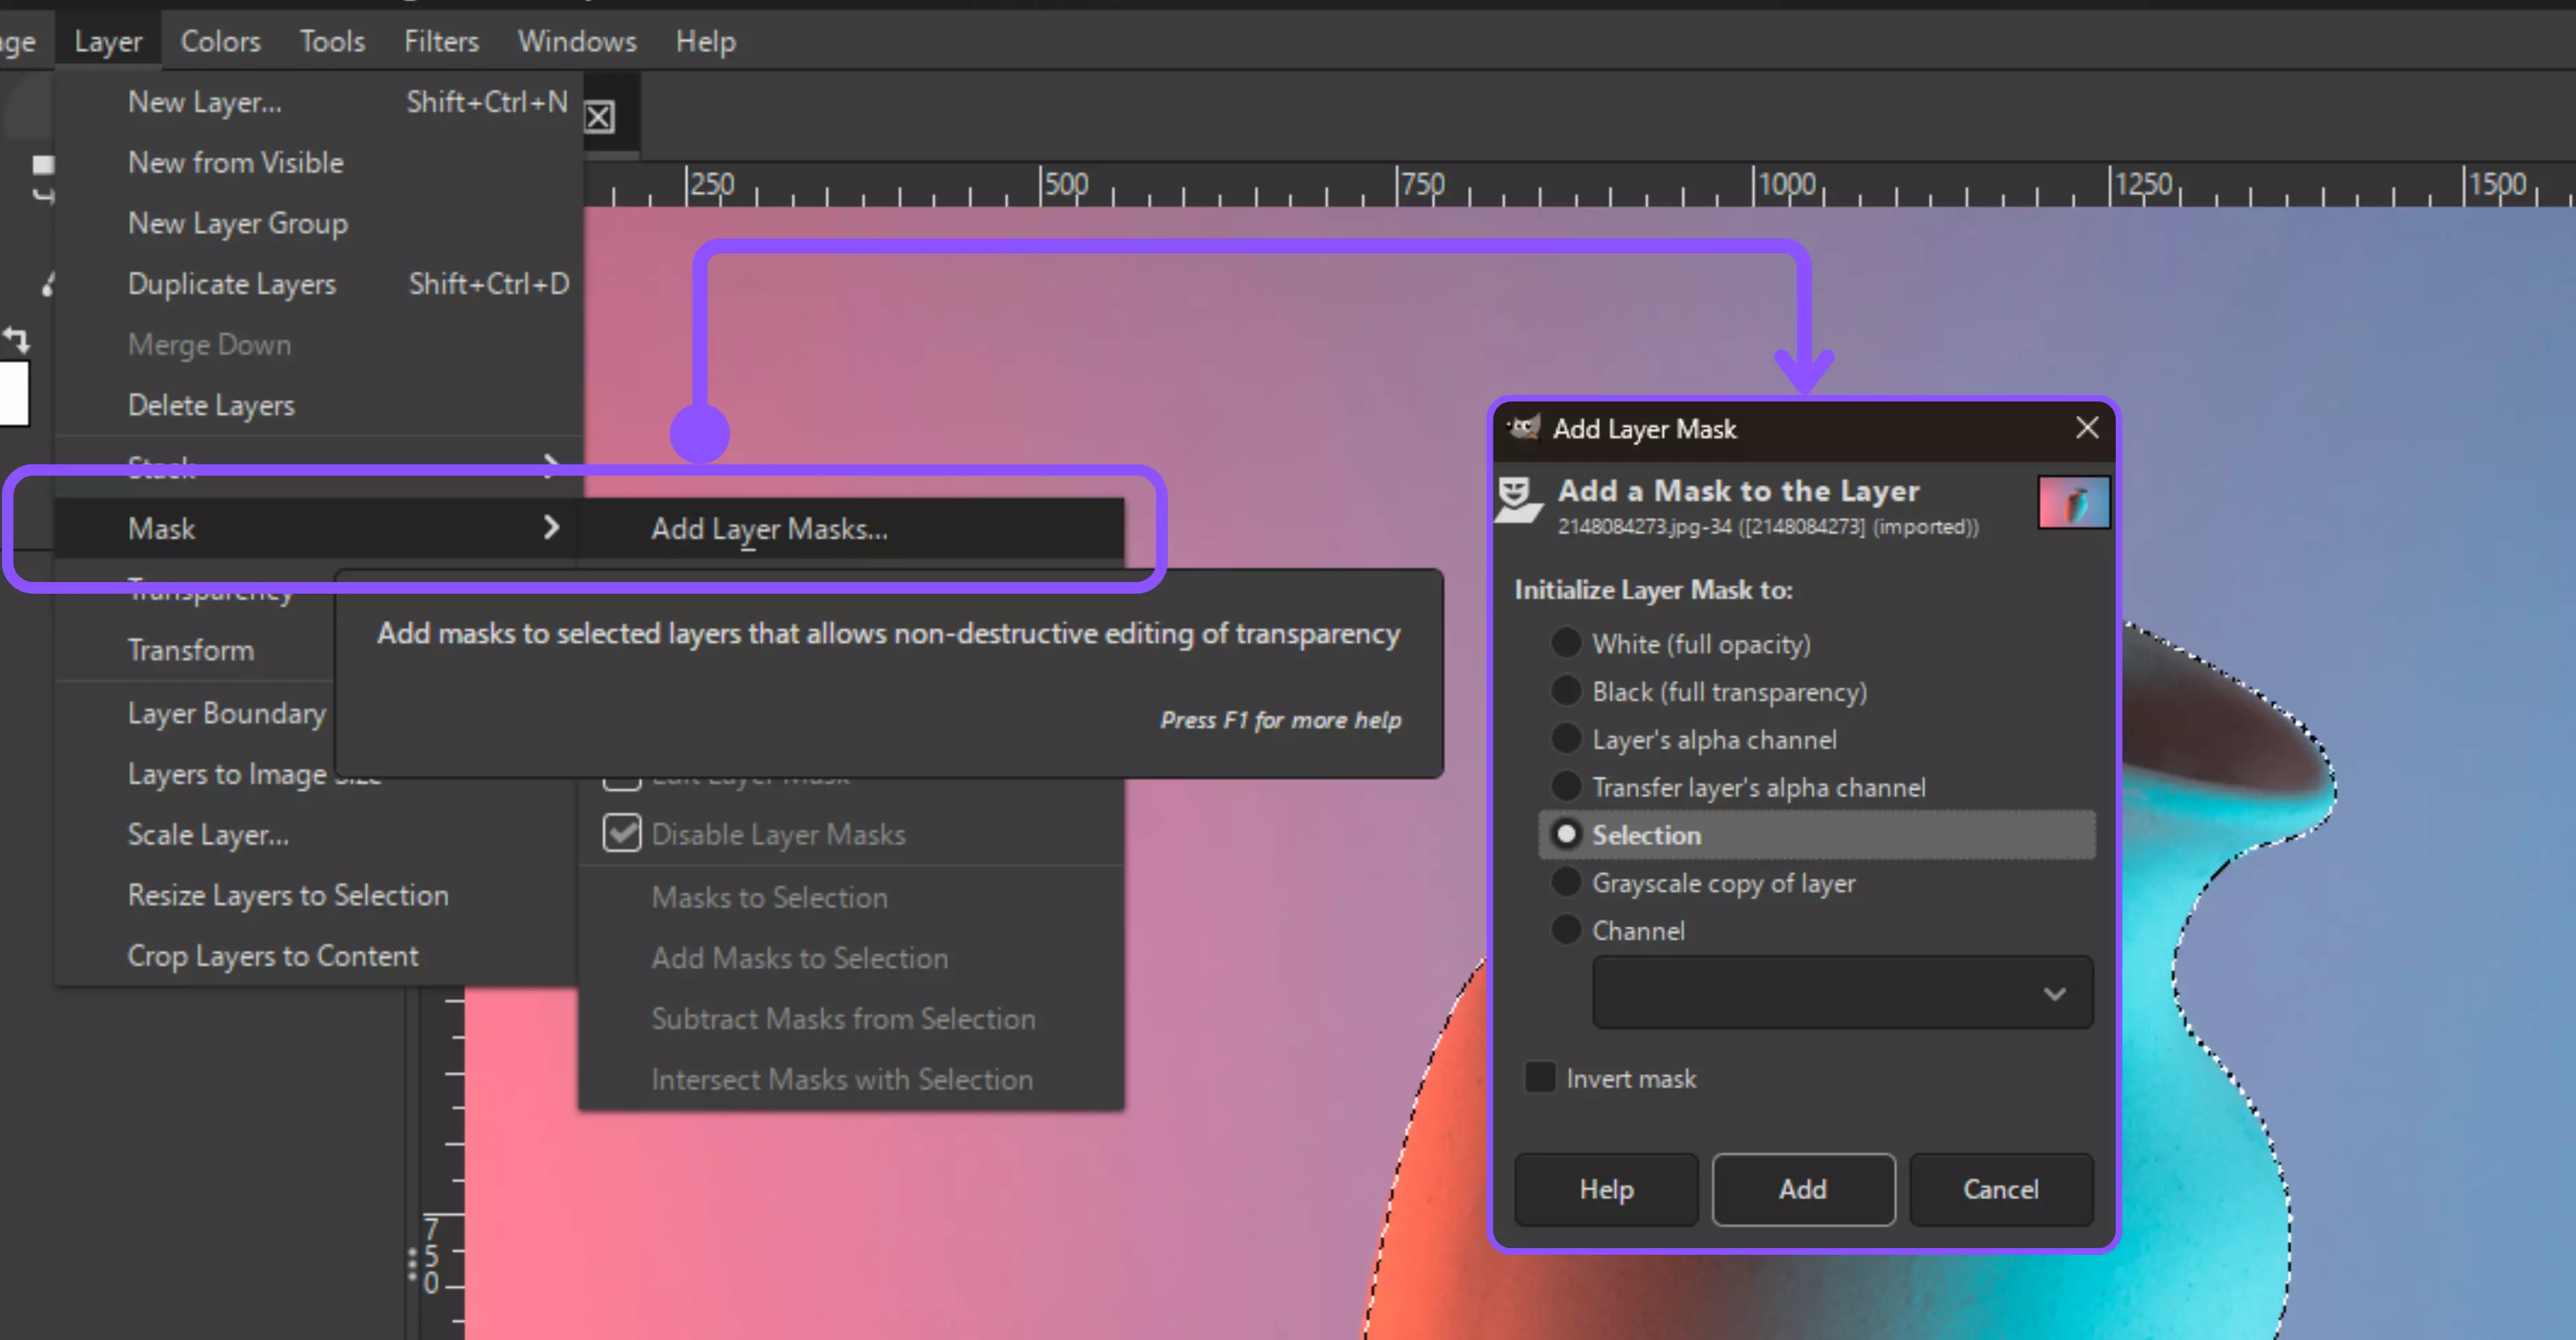Close the Add Layer Mask dialog
The height and width of the screenshot is (1340, 2576).
(2087, 428)
